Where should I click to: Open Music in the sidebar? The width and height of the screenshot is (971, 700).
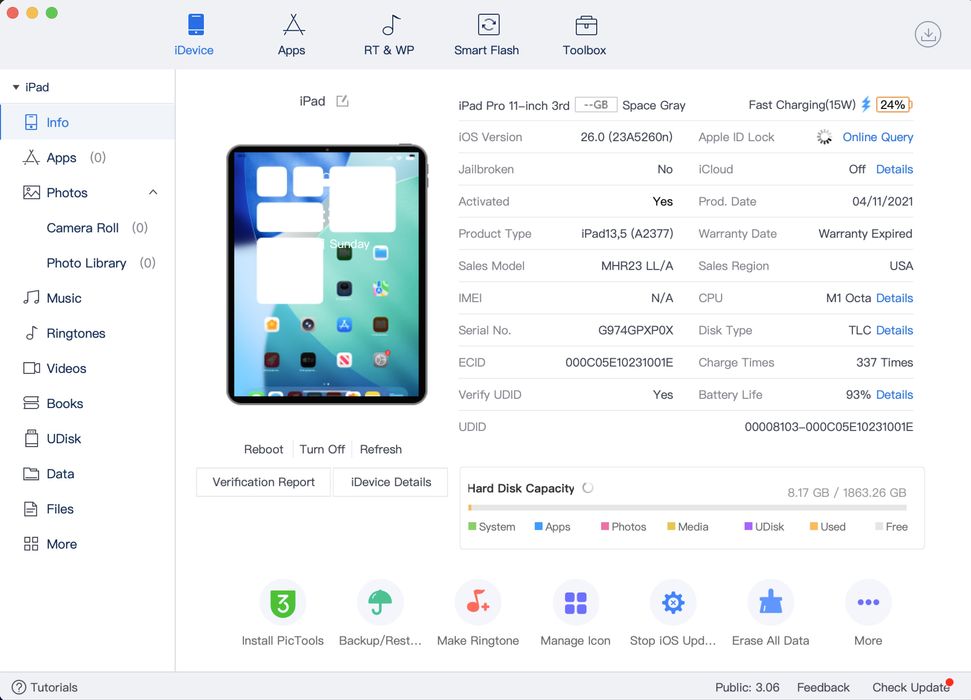(88, 298)
